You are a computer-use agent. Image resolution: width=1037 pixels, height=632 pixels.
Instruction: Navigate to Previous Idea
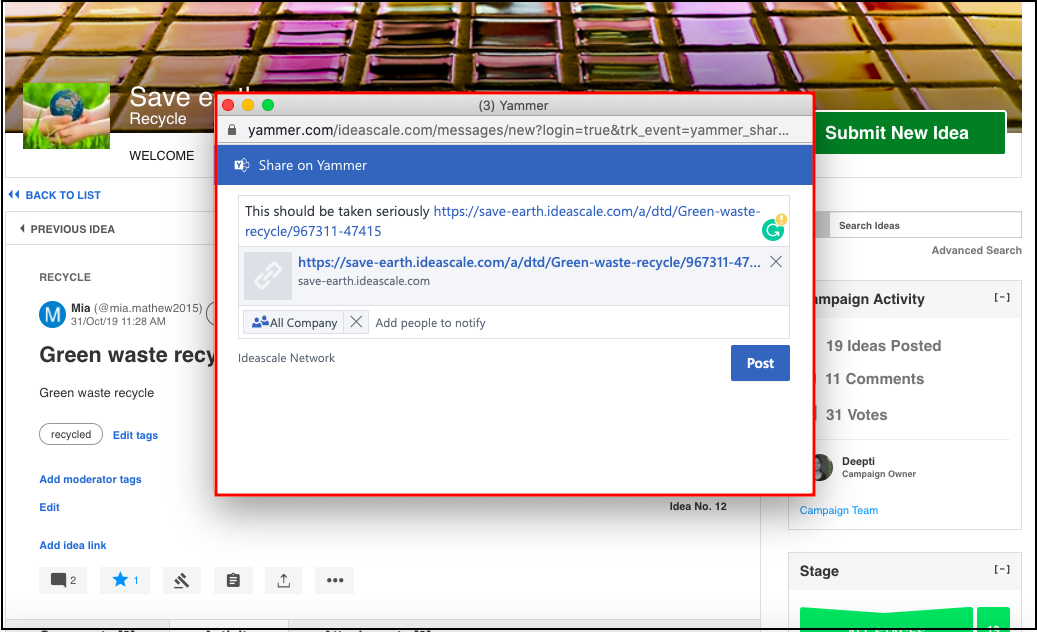67,229
